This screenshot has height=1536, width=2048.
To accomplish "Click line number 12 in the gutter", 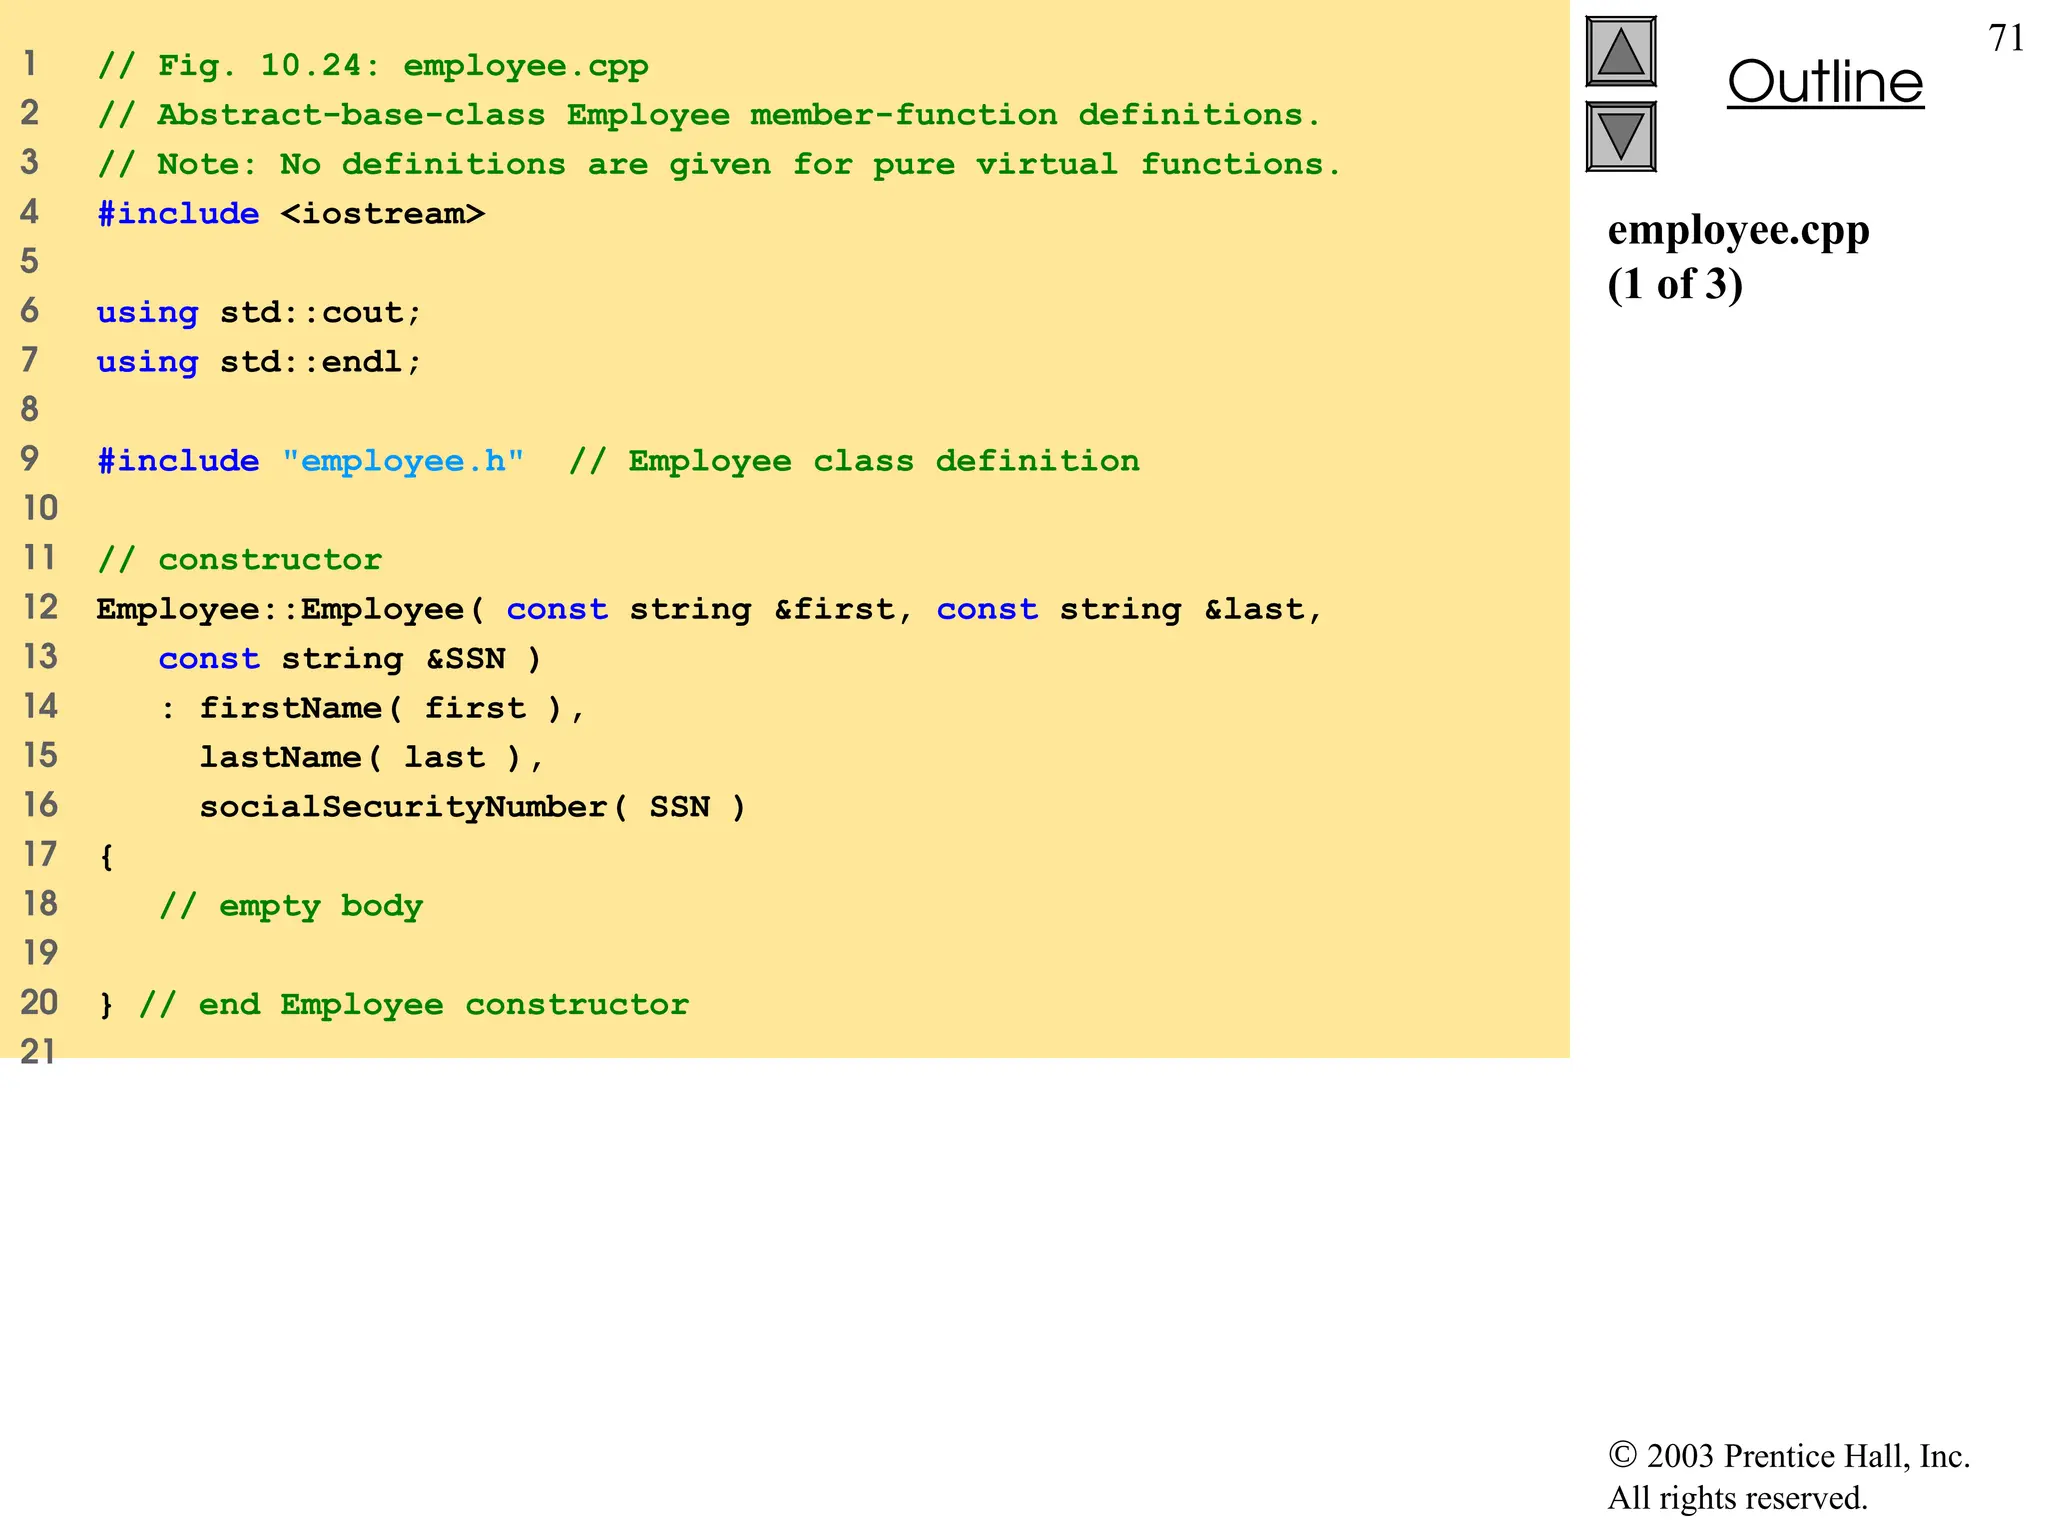I will click(40, 607).
